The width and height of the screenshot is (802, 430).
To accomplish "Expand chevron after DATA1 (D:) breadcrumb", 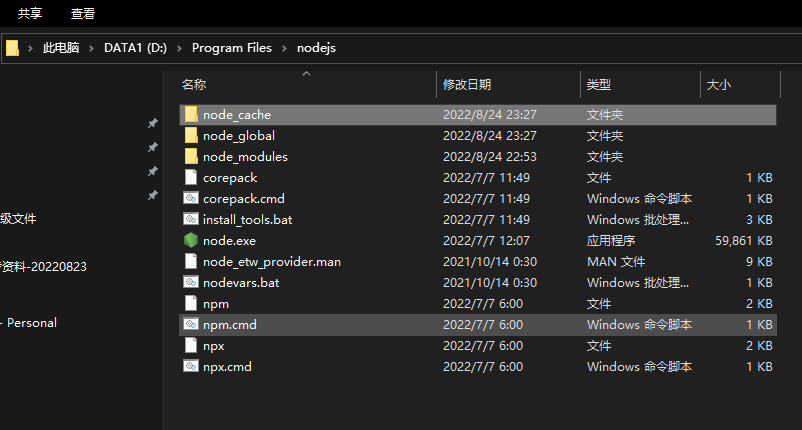I will click(x=180, y=48).
